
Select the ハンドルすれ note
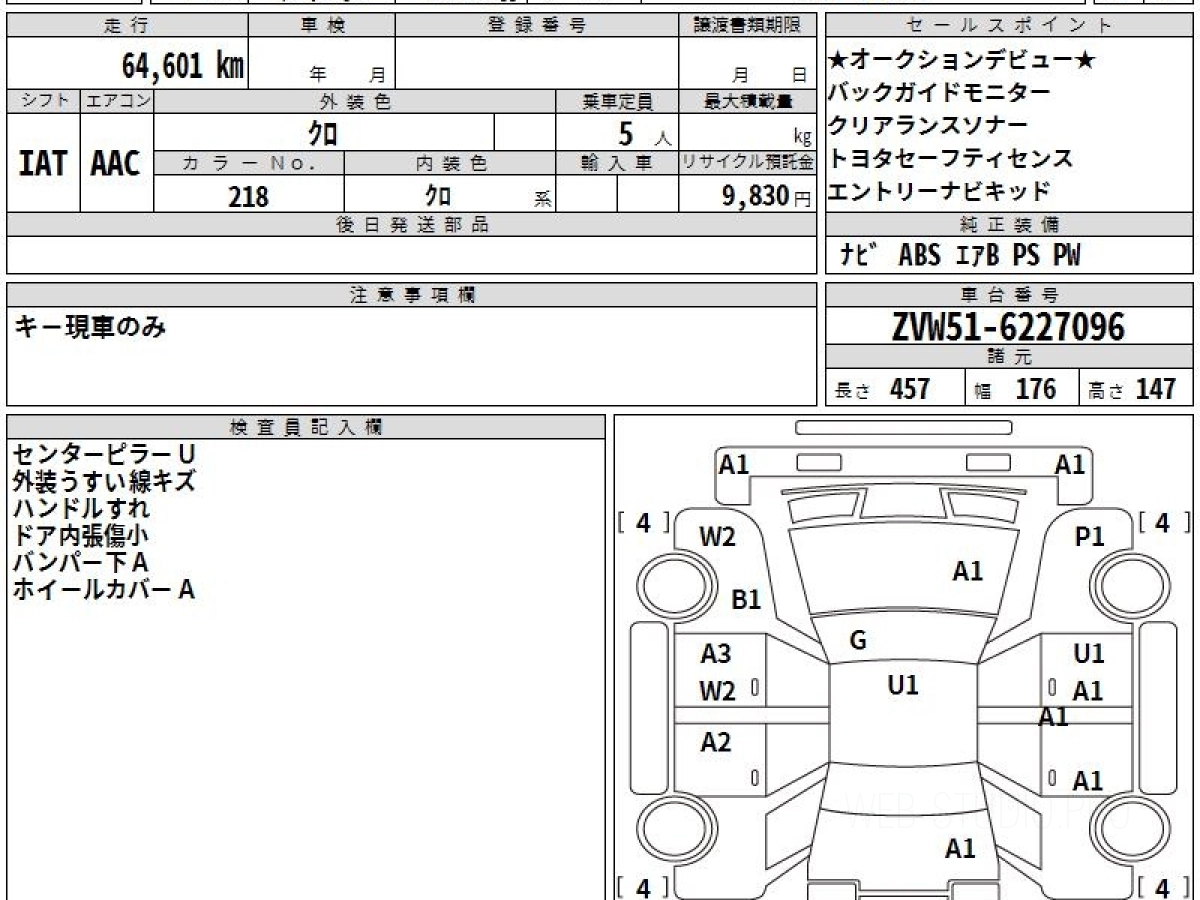point(80,509)
